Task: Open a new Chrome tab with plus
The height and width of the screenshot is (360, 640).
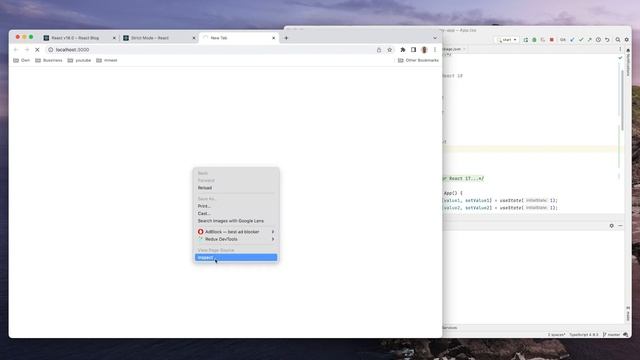Action: [x=286, y=38]
